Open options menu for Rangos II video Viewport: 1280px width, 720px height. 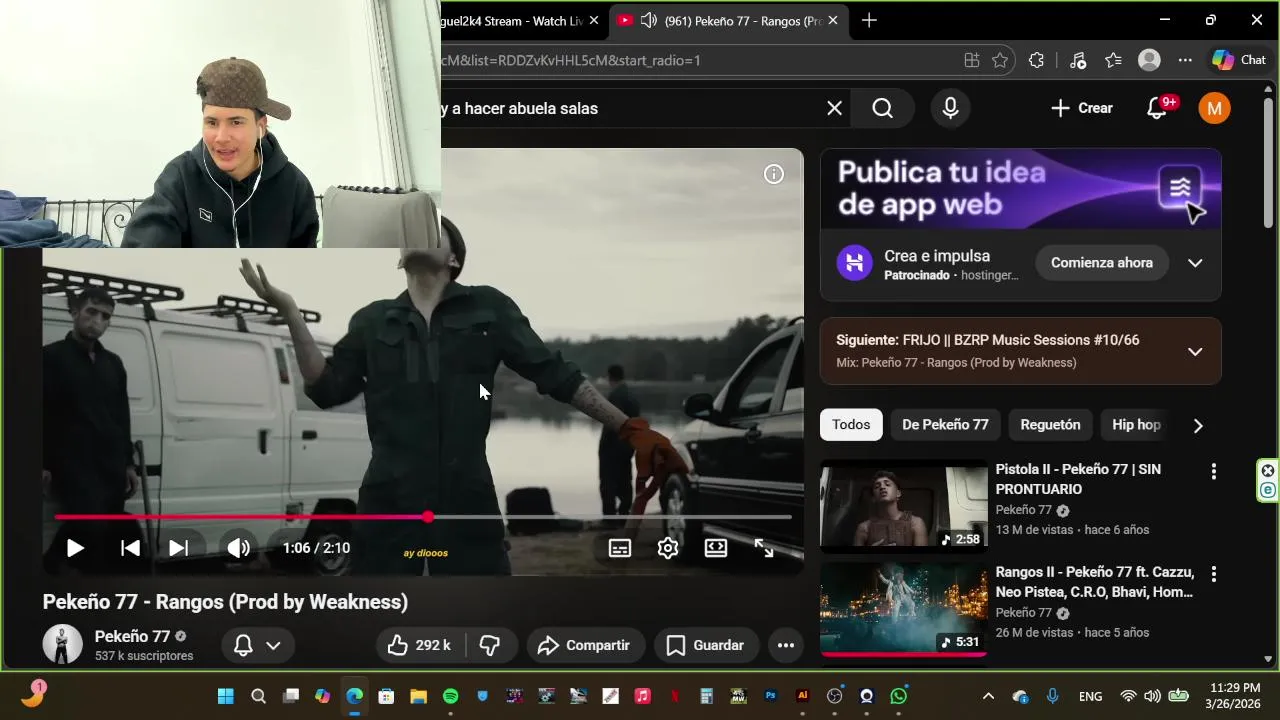1213,574
